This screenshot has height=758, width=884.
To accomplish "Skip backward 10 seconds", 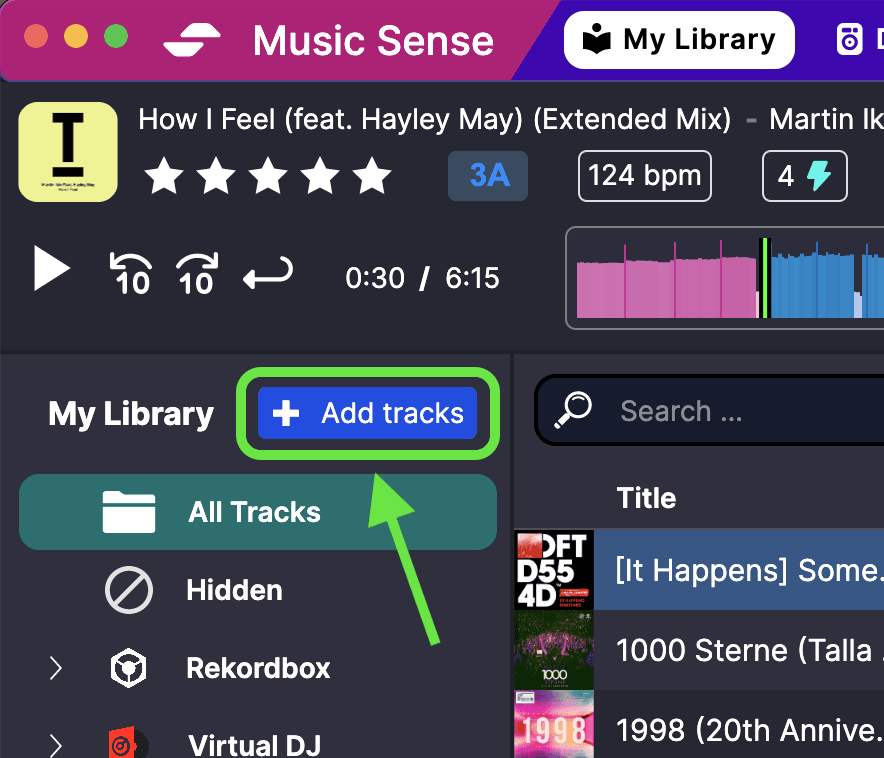I will (x=129, y=270).
